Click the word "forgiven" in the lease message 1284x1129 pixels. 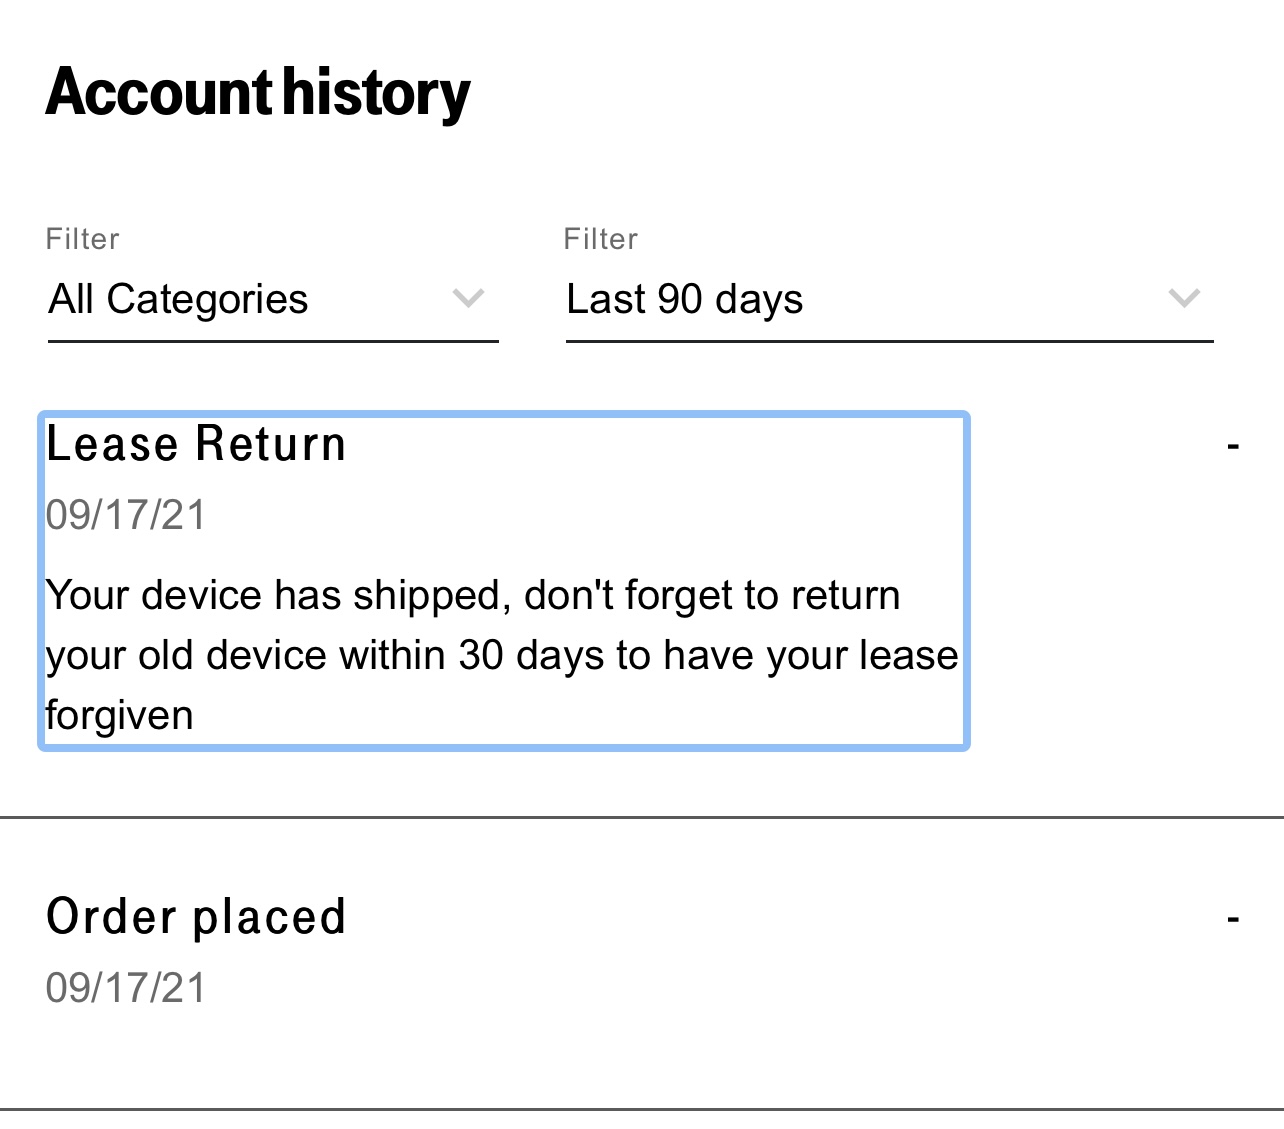coord(120,716)
